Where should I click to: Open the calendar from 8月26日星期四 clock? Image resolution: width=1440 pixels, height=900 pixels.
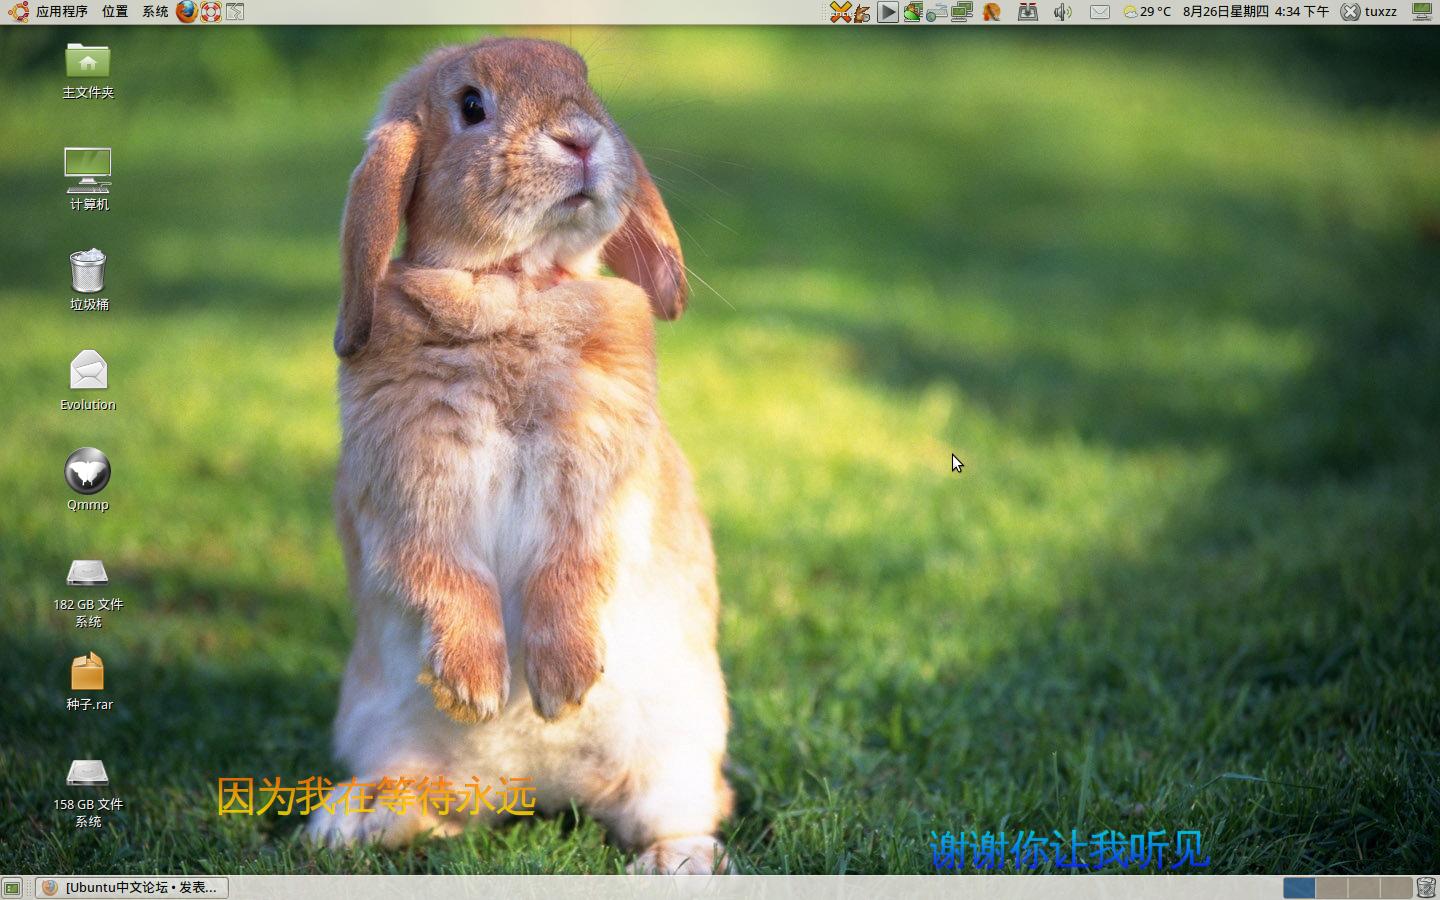click(x=1256, y=12)
